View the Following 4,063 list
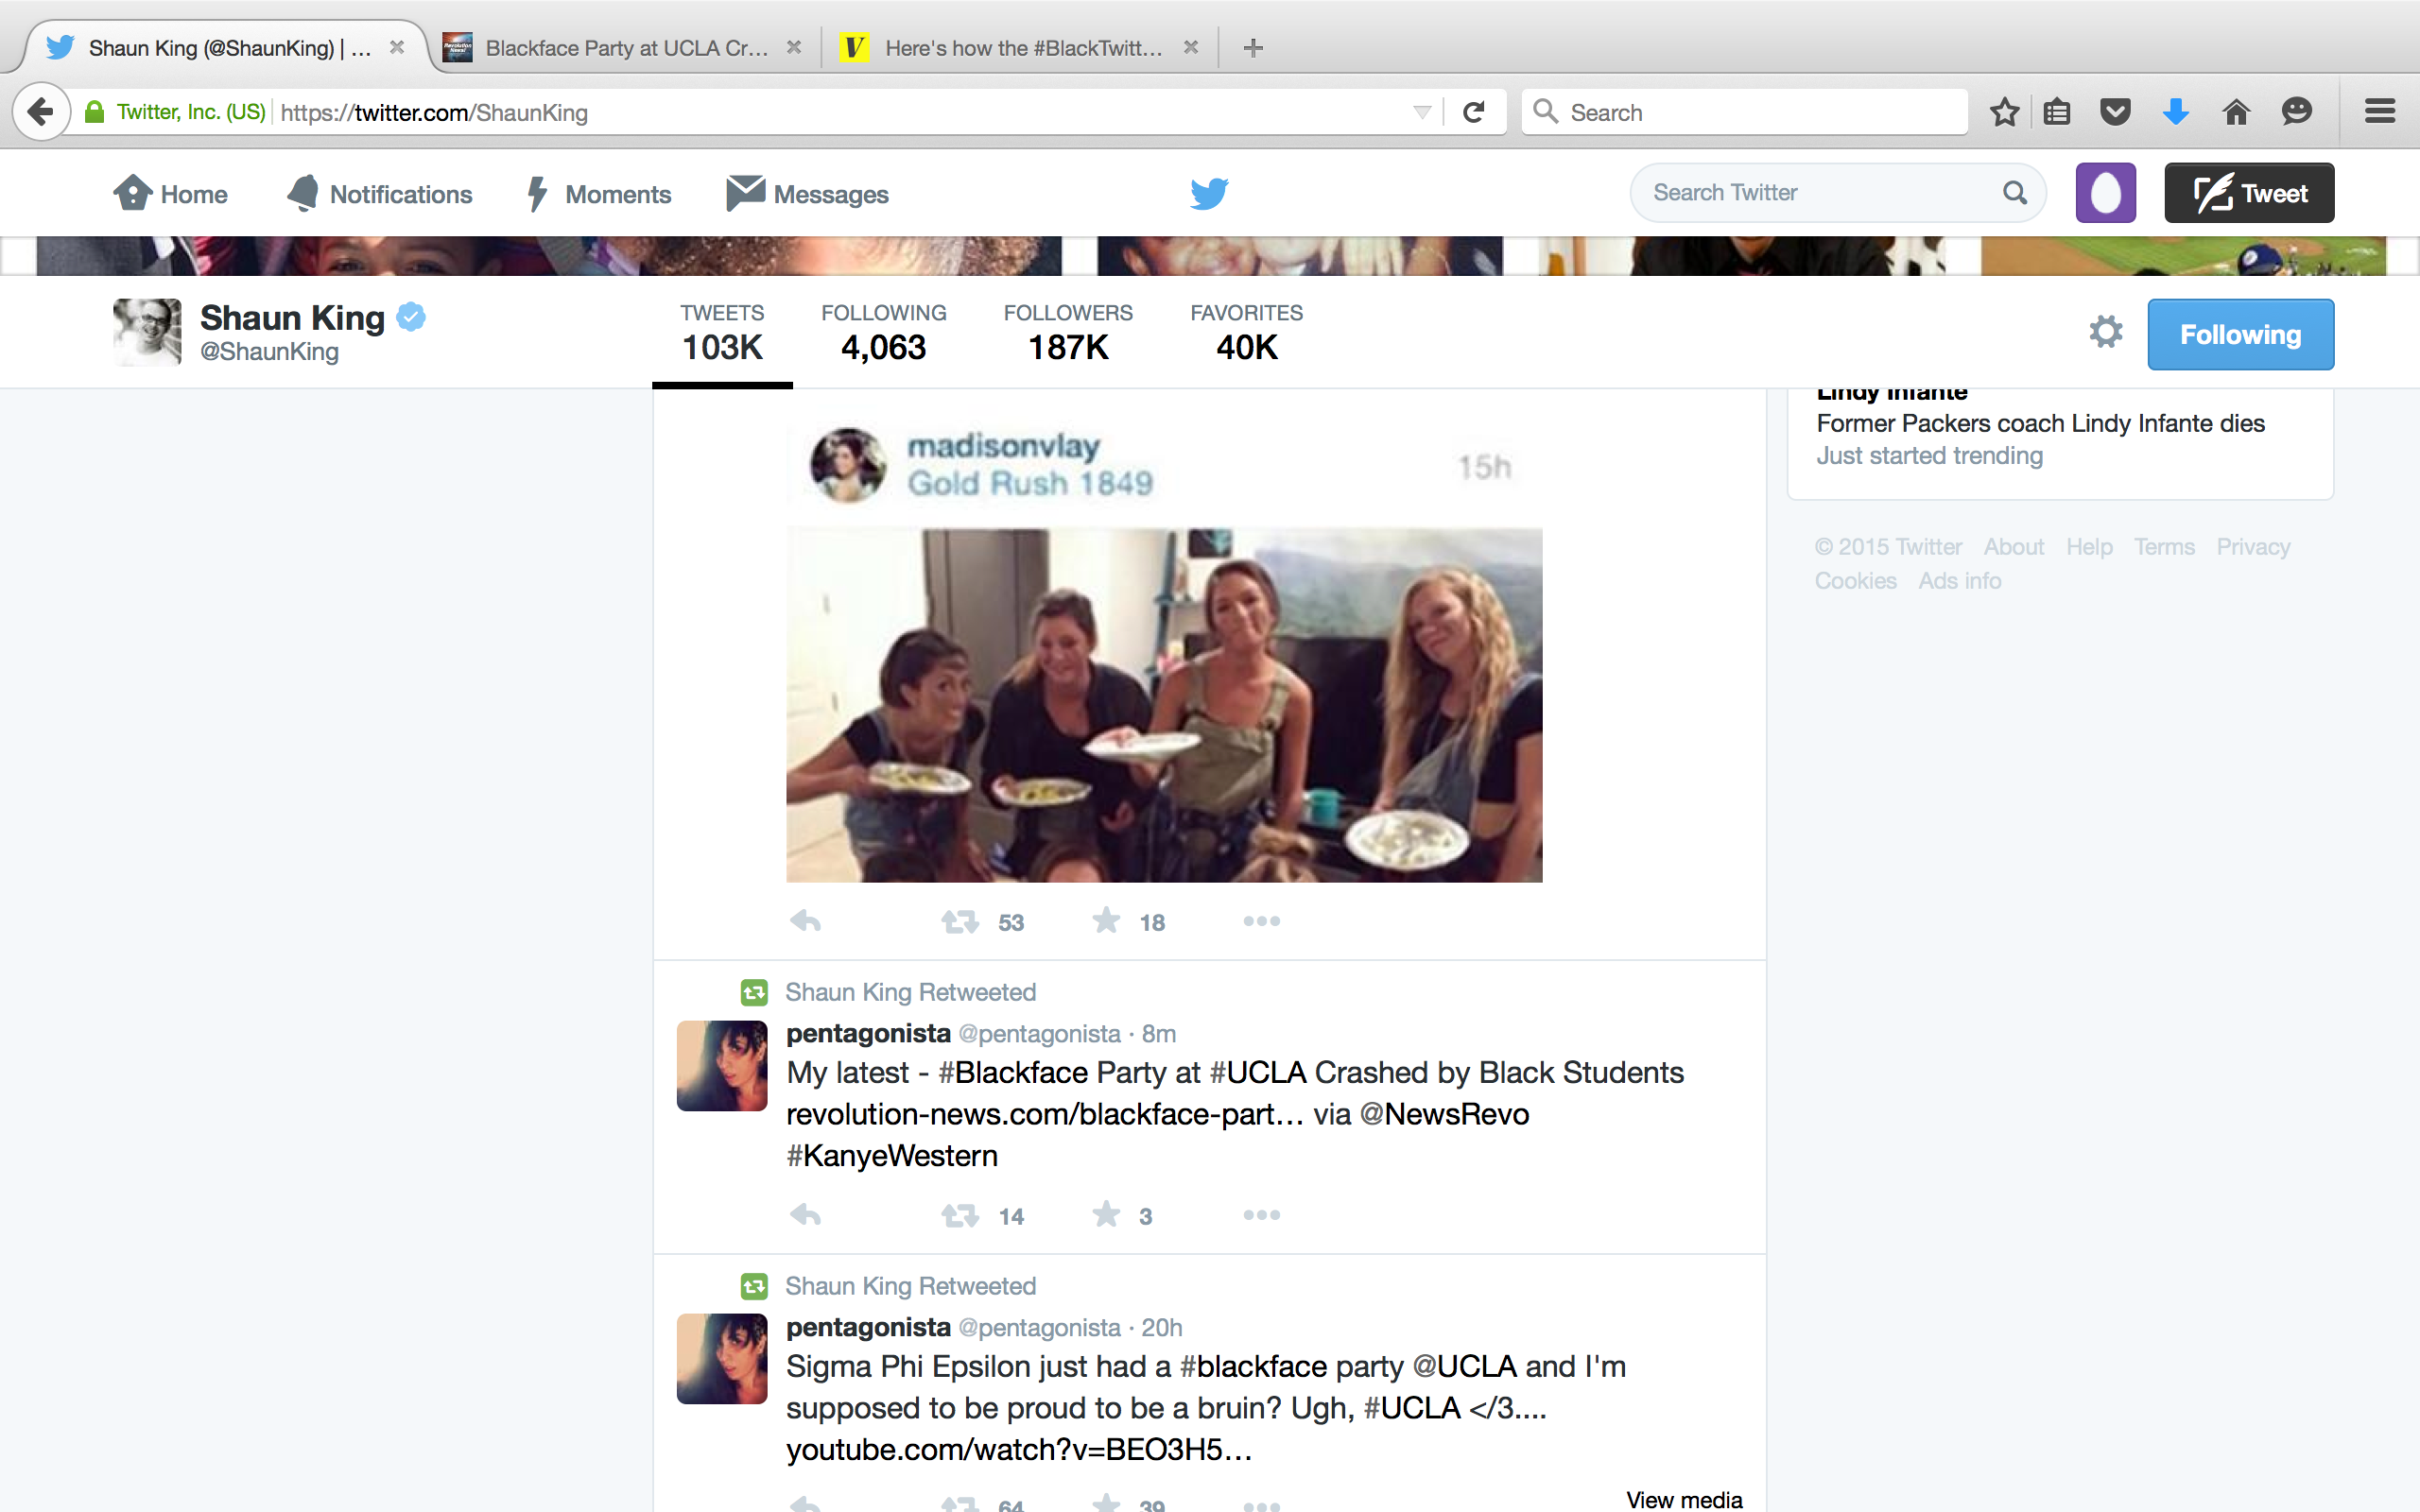Screen dimensions: 2420x1512 tap(884, 333)
